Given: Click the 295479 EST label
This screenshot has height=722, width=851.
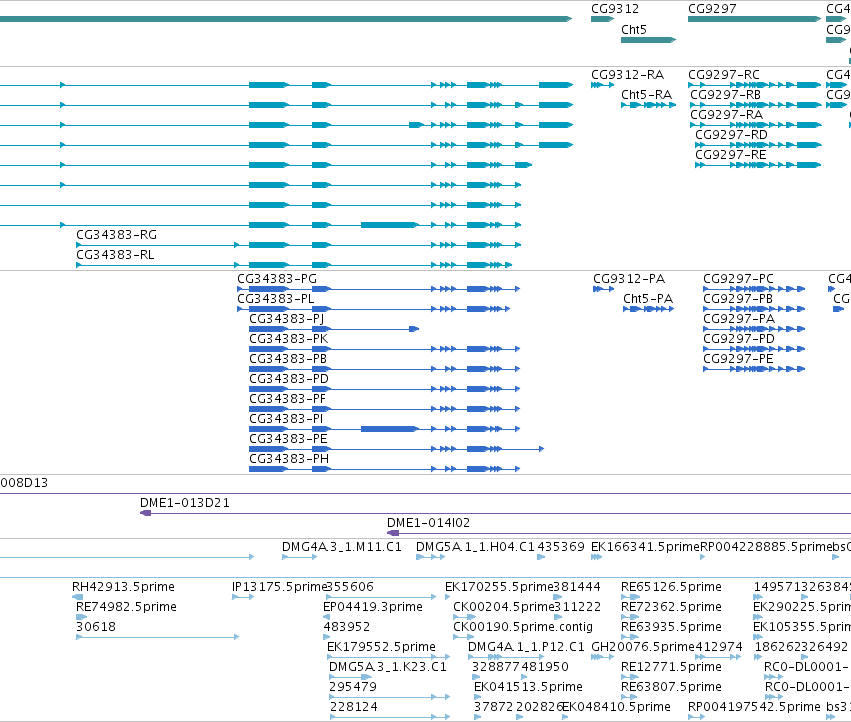Looking at the screenshot, I should pyautogui.click(x=353, y=687).
